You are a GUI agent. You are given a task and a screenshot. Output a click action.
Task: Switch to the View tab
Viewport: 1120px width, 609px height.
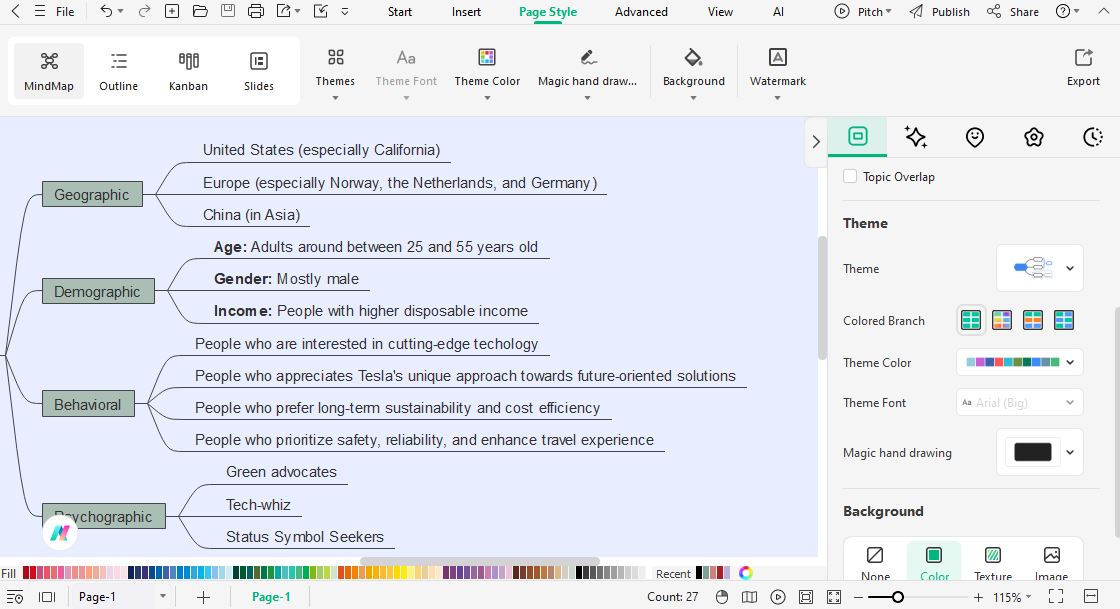point(720,11)
